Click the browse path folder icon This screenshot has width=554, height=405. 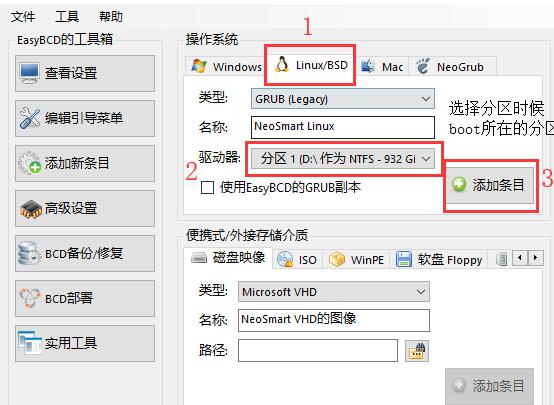[417, 351]
